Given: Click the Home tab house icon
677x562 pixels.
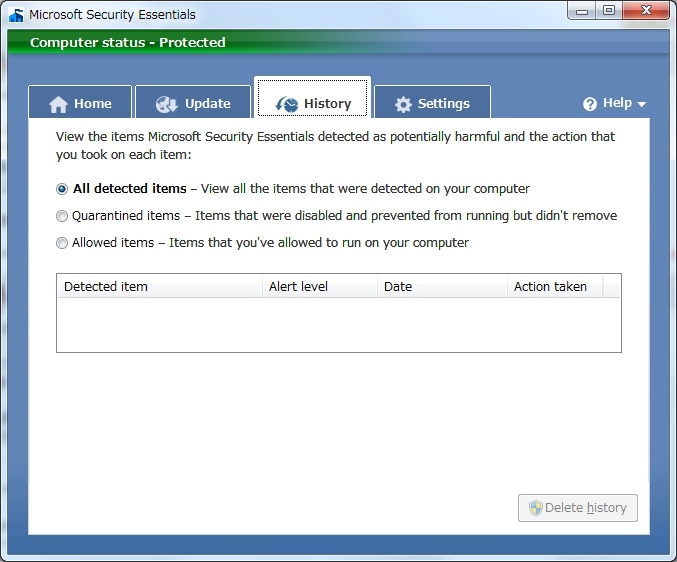Looking at the screenshot, I should pyautogui.click(x=58, y=104).
